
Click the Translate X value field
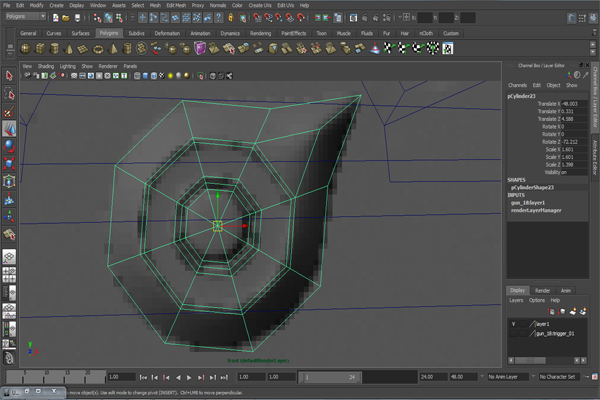(x=574, y=104)
